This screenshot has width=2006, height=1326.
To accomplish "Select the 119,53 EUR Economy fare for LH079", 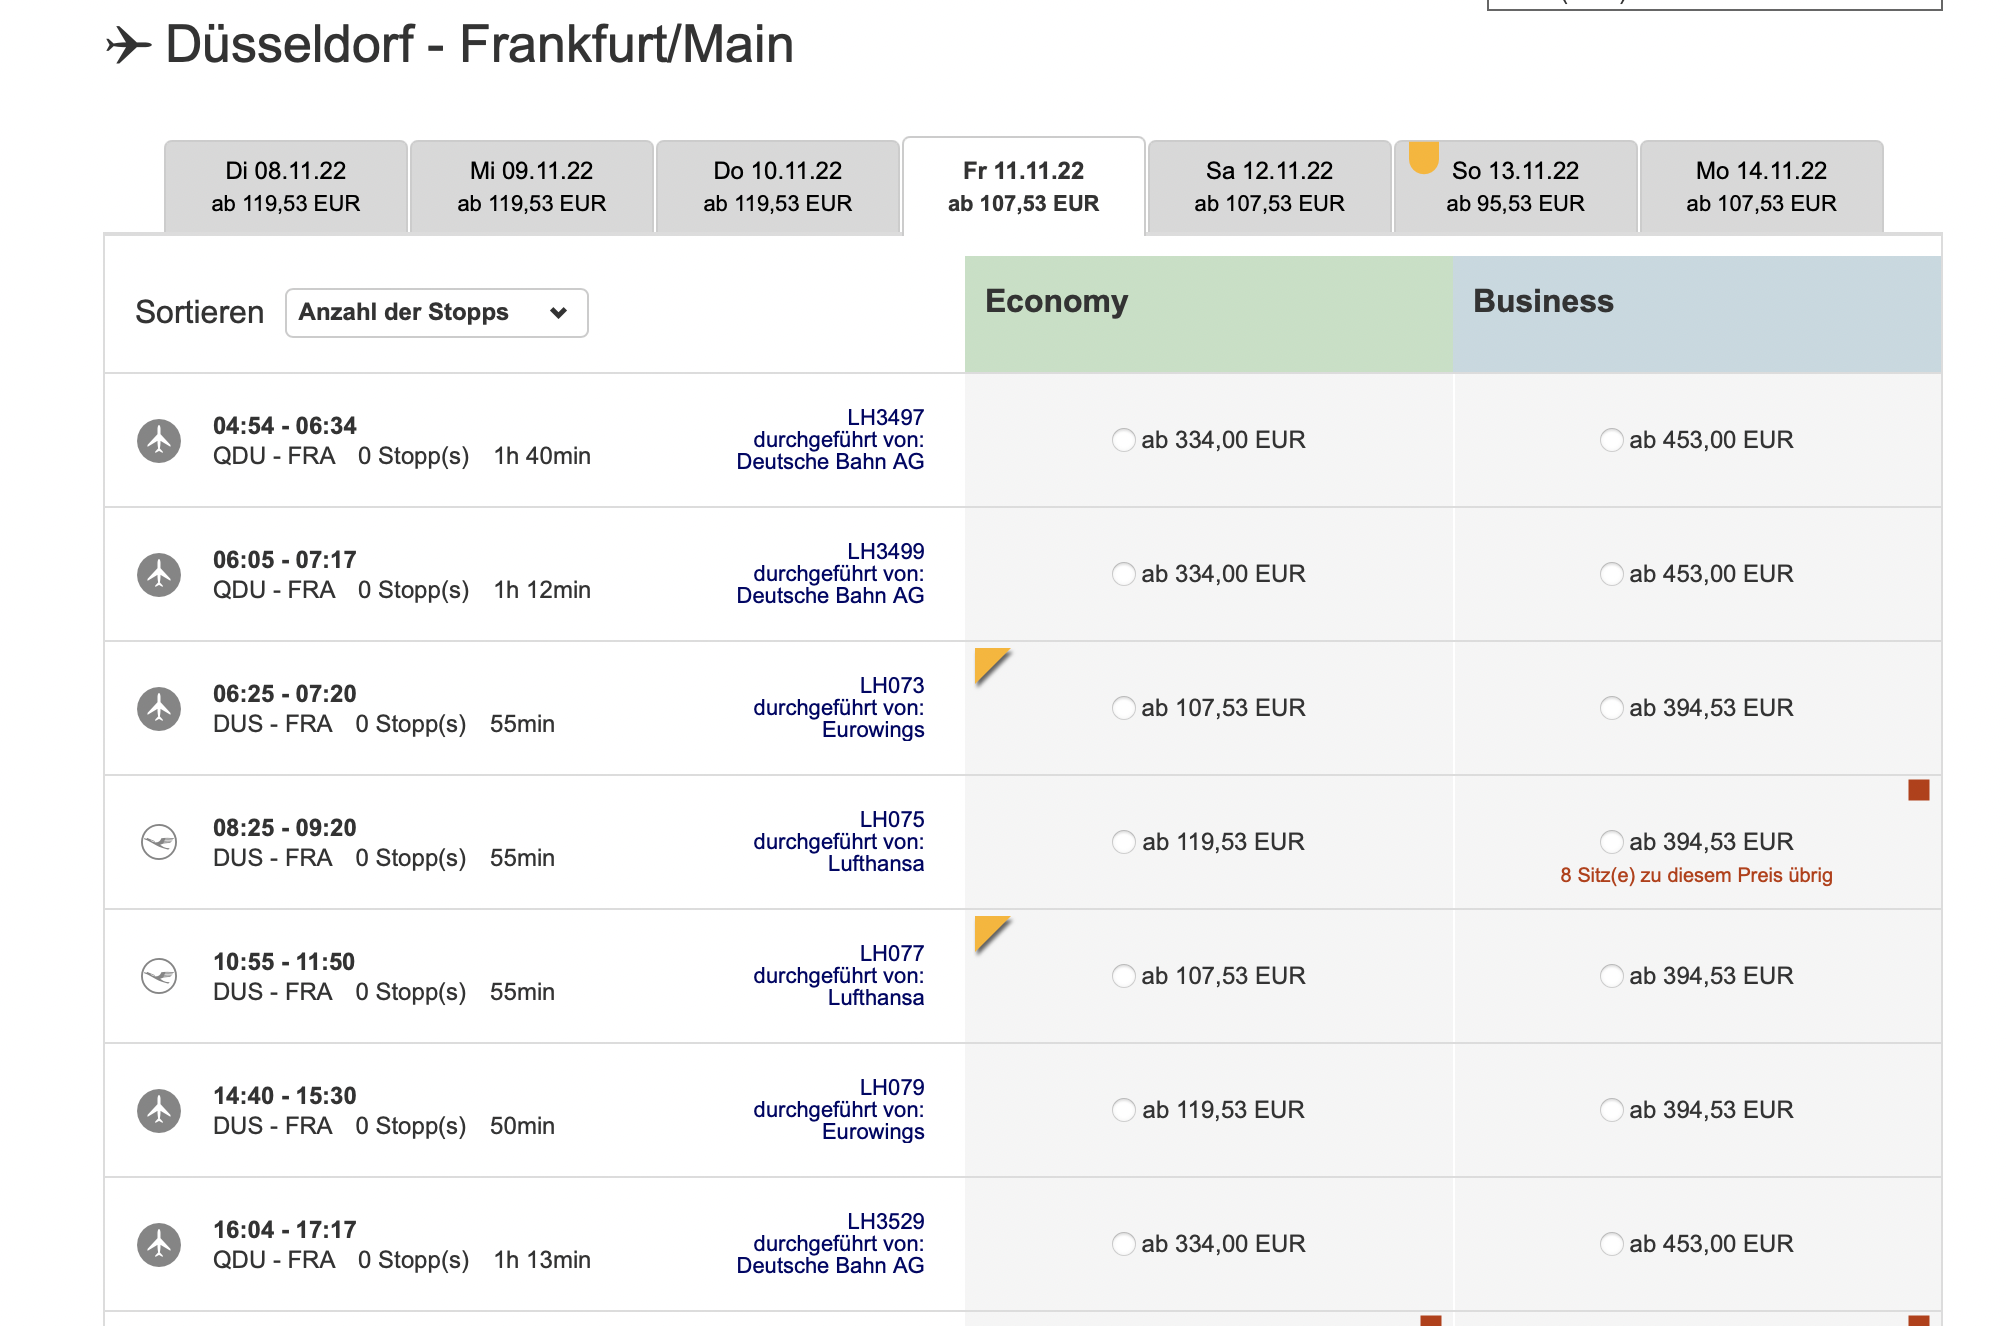I will coord(1124,1110).
